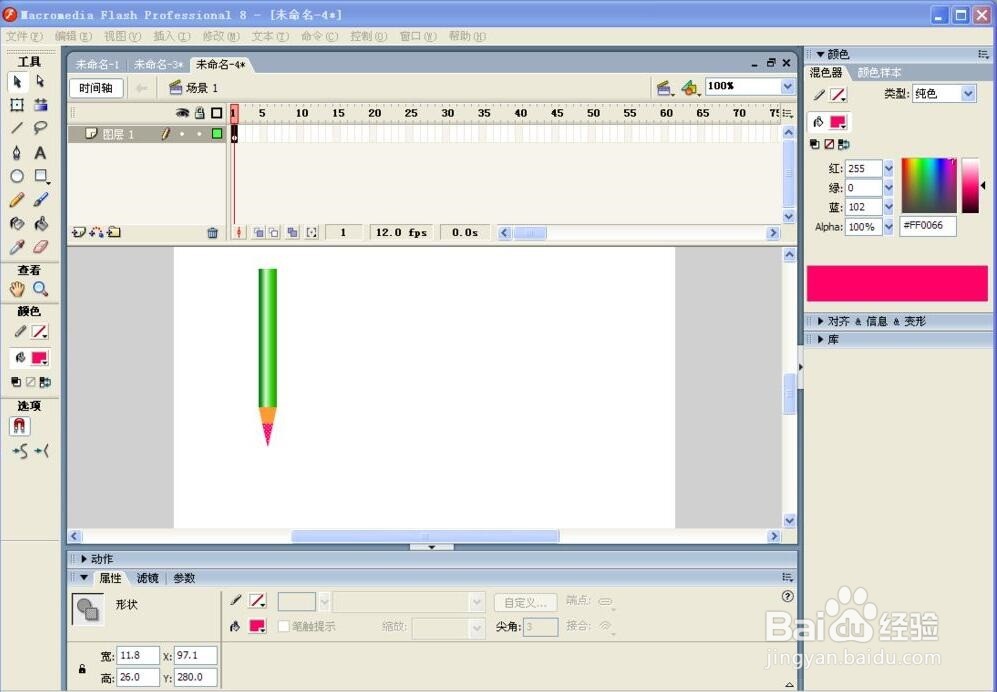The height and width of the screenshot is (692, 997).
Task: Select the Ink Bottle tool
Action: coord(17,223)
